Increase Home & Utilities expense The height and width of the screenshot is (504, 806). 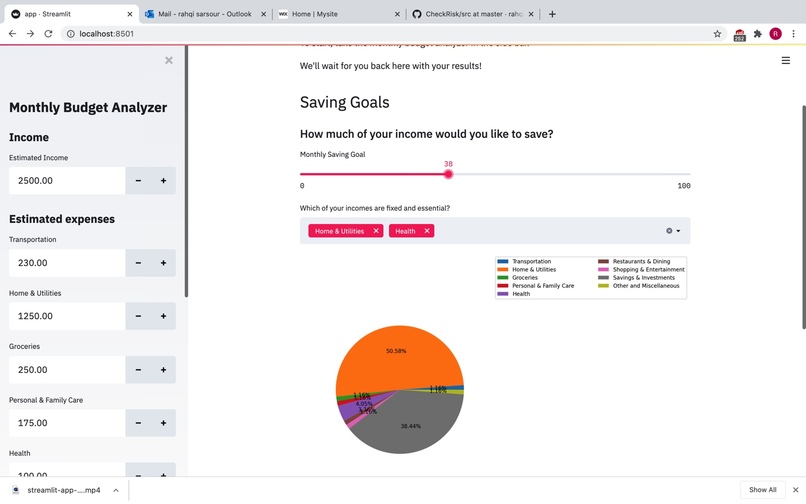(163, 316)
